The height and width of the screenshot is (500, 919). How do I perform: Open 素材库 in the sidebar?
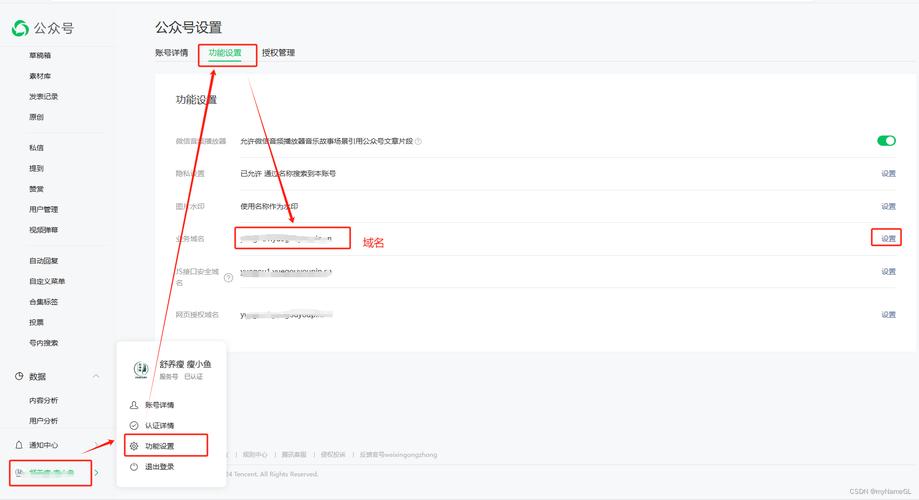click(40, 76)
